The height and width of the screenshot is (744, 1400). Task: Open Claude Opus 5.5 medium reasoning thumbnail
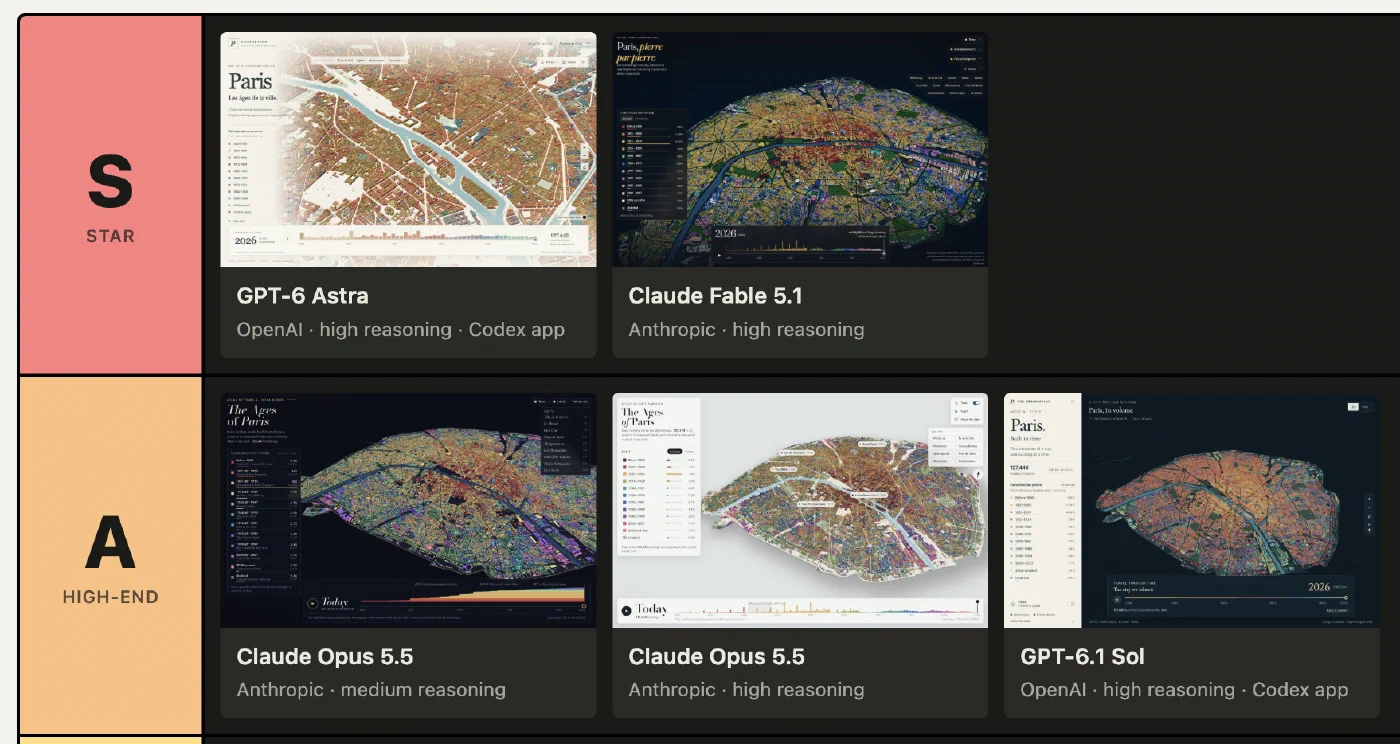[x=408, y=510]
